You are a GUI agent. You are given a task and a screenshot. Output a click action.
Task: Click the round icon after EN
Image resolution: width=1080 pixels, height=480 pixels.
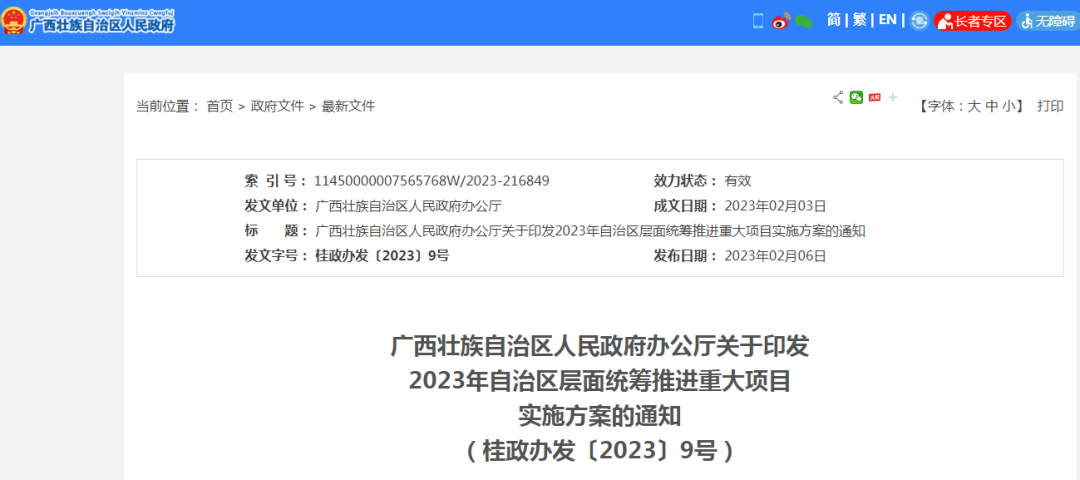point(919,21)
